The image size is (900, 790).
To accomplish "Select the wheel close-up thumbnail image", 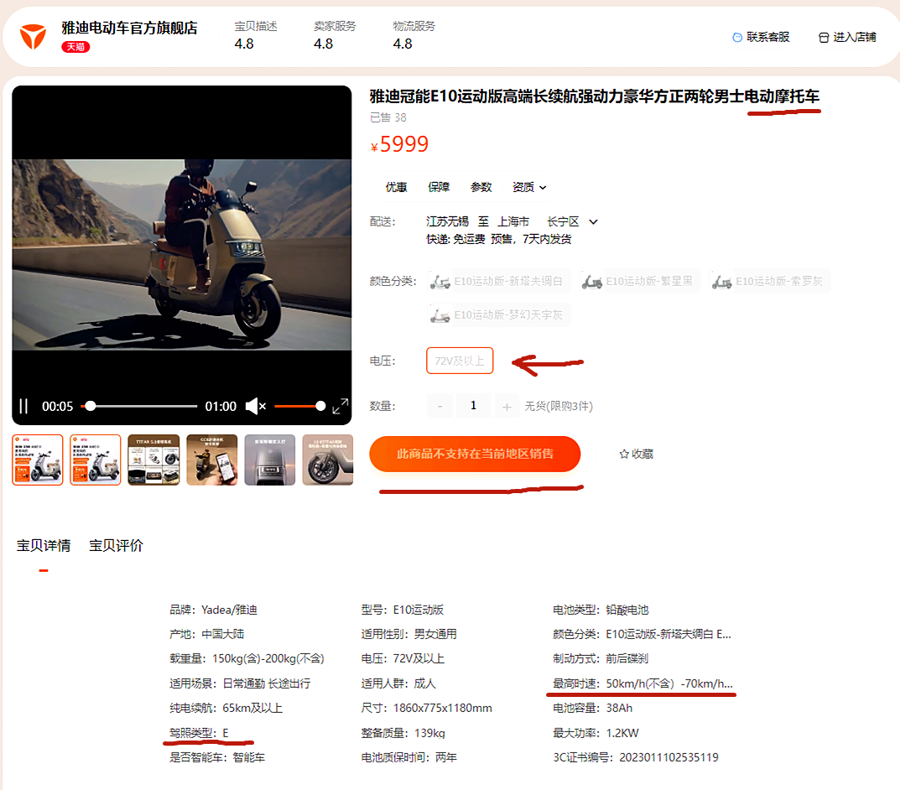I will pos(328,460).
